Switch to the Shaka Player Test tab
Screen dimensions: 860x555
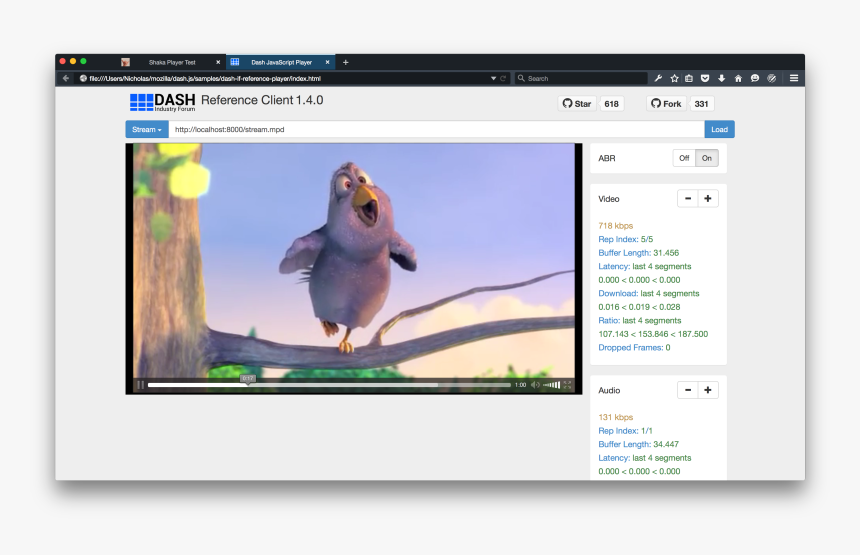pyautogui.click(x=172, y=63)
